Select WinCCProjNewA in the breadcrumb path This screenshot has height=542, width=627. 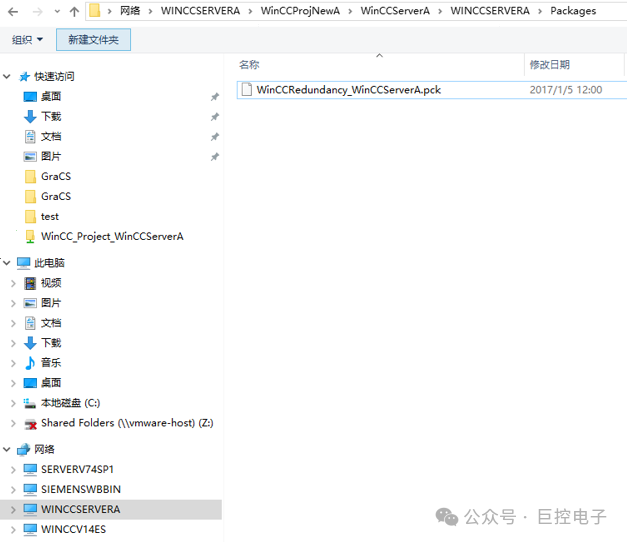[x=300, y=11]
